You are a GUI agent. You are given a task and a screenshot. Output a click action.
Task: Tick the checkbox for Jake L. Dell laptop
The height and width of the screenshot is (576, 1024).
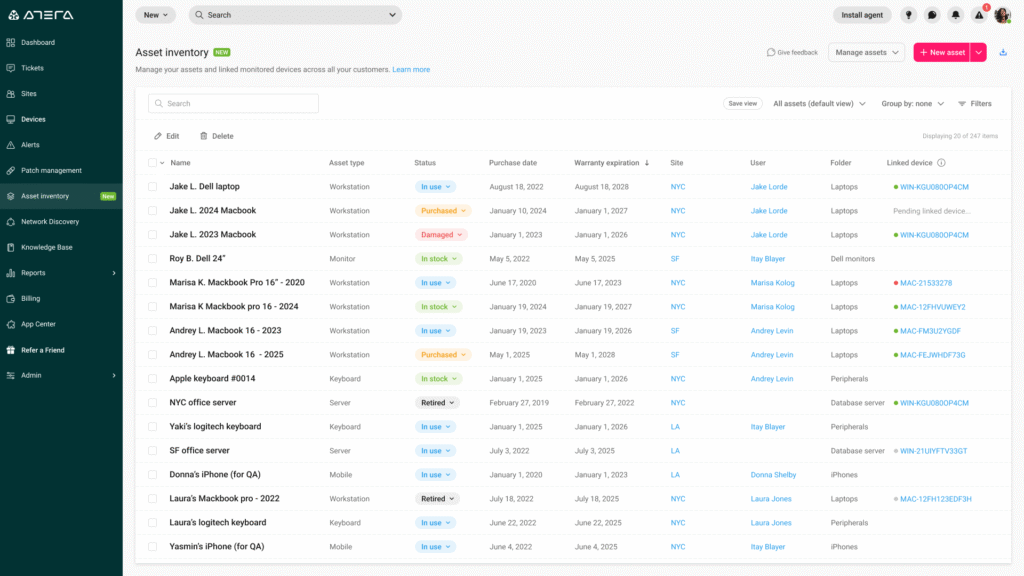pyautogui.click(x=152, y=186)
